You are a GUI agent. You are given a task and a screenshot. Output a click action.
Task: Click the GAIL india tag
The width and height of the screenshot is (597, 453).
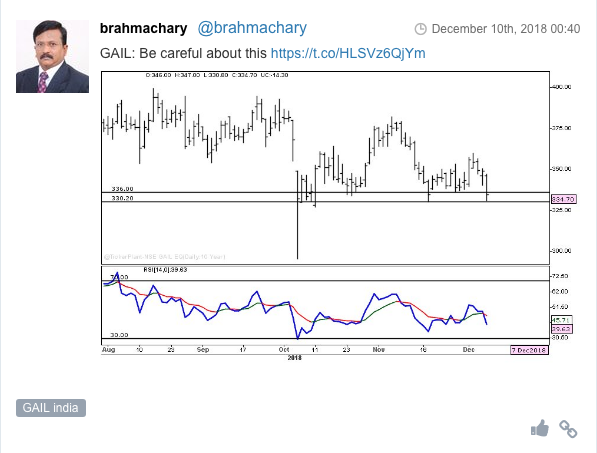point(51,408)
